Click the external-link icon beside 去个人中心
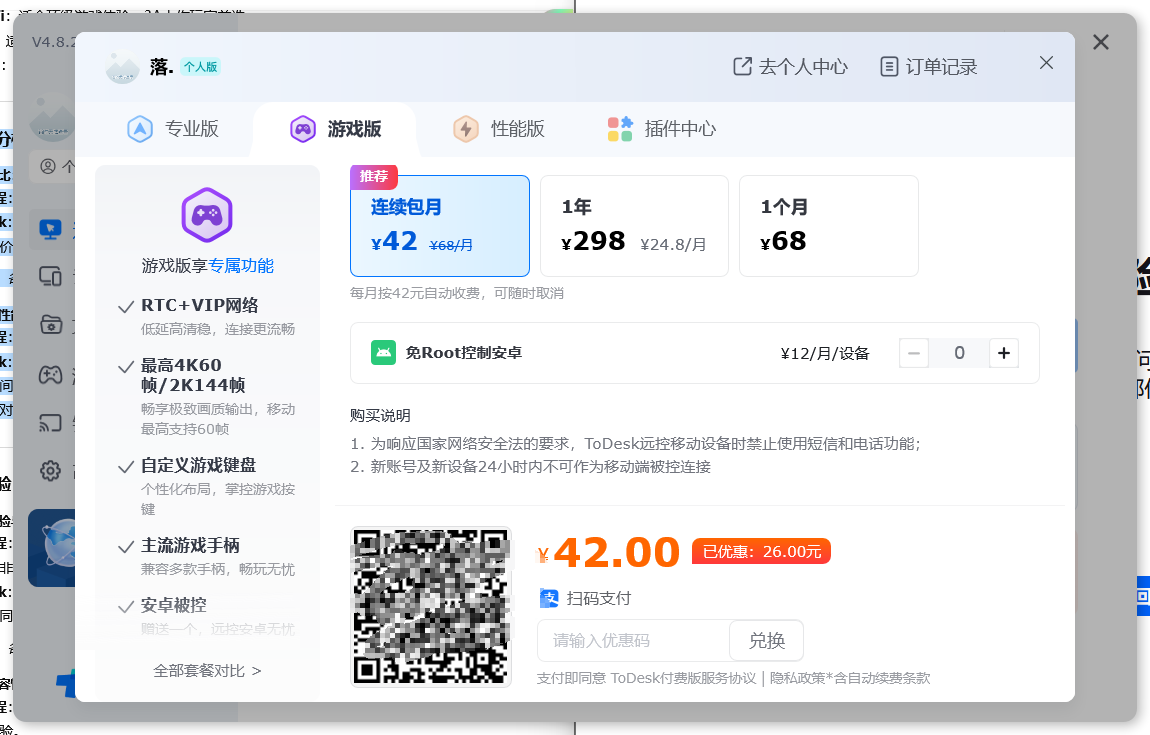This screenshot has width=1150, height=735. pyautogui.click(x=742, y=67)
